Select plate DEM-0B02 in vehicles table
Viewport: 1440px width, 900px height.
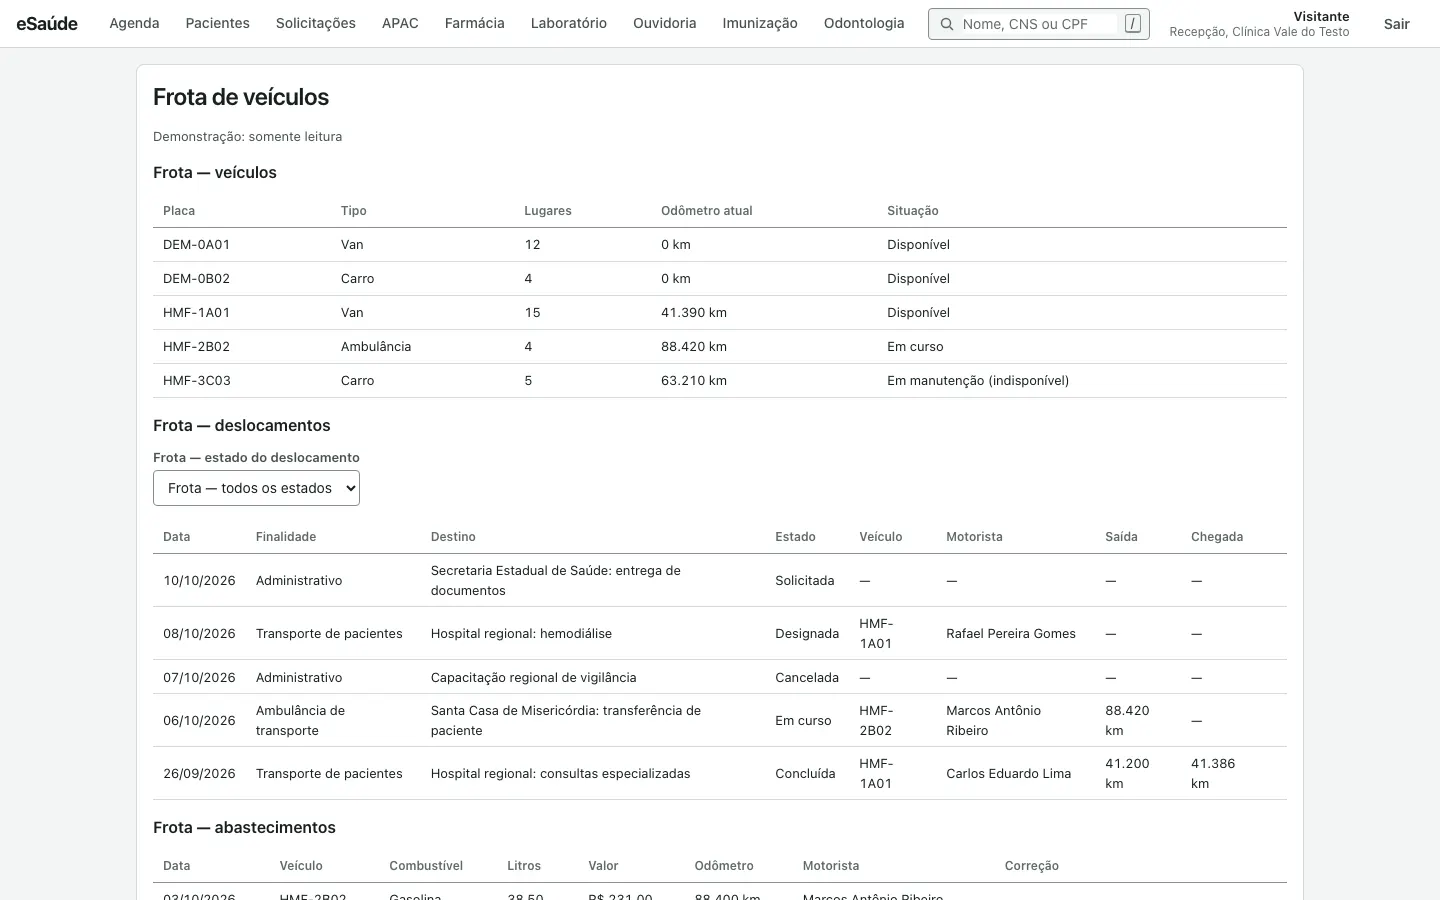pyautogui.click(x=196, y=279)
